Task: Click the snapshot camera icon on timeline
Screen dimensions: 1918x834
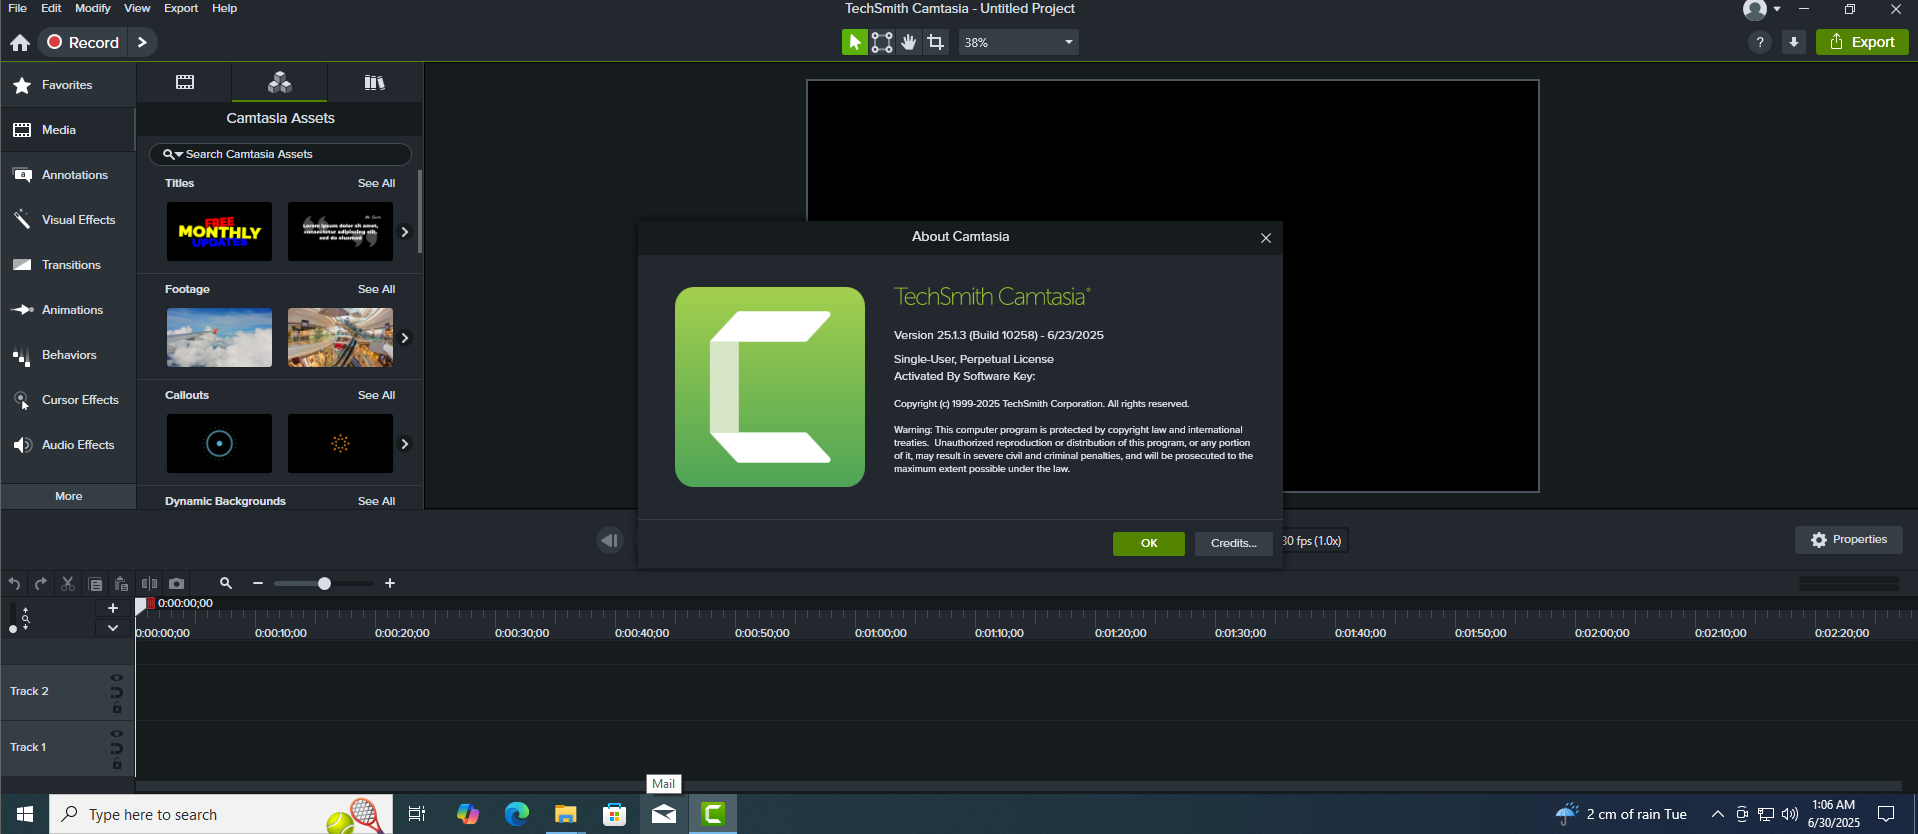Action: [177, 583]
